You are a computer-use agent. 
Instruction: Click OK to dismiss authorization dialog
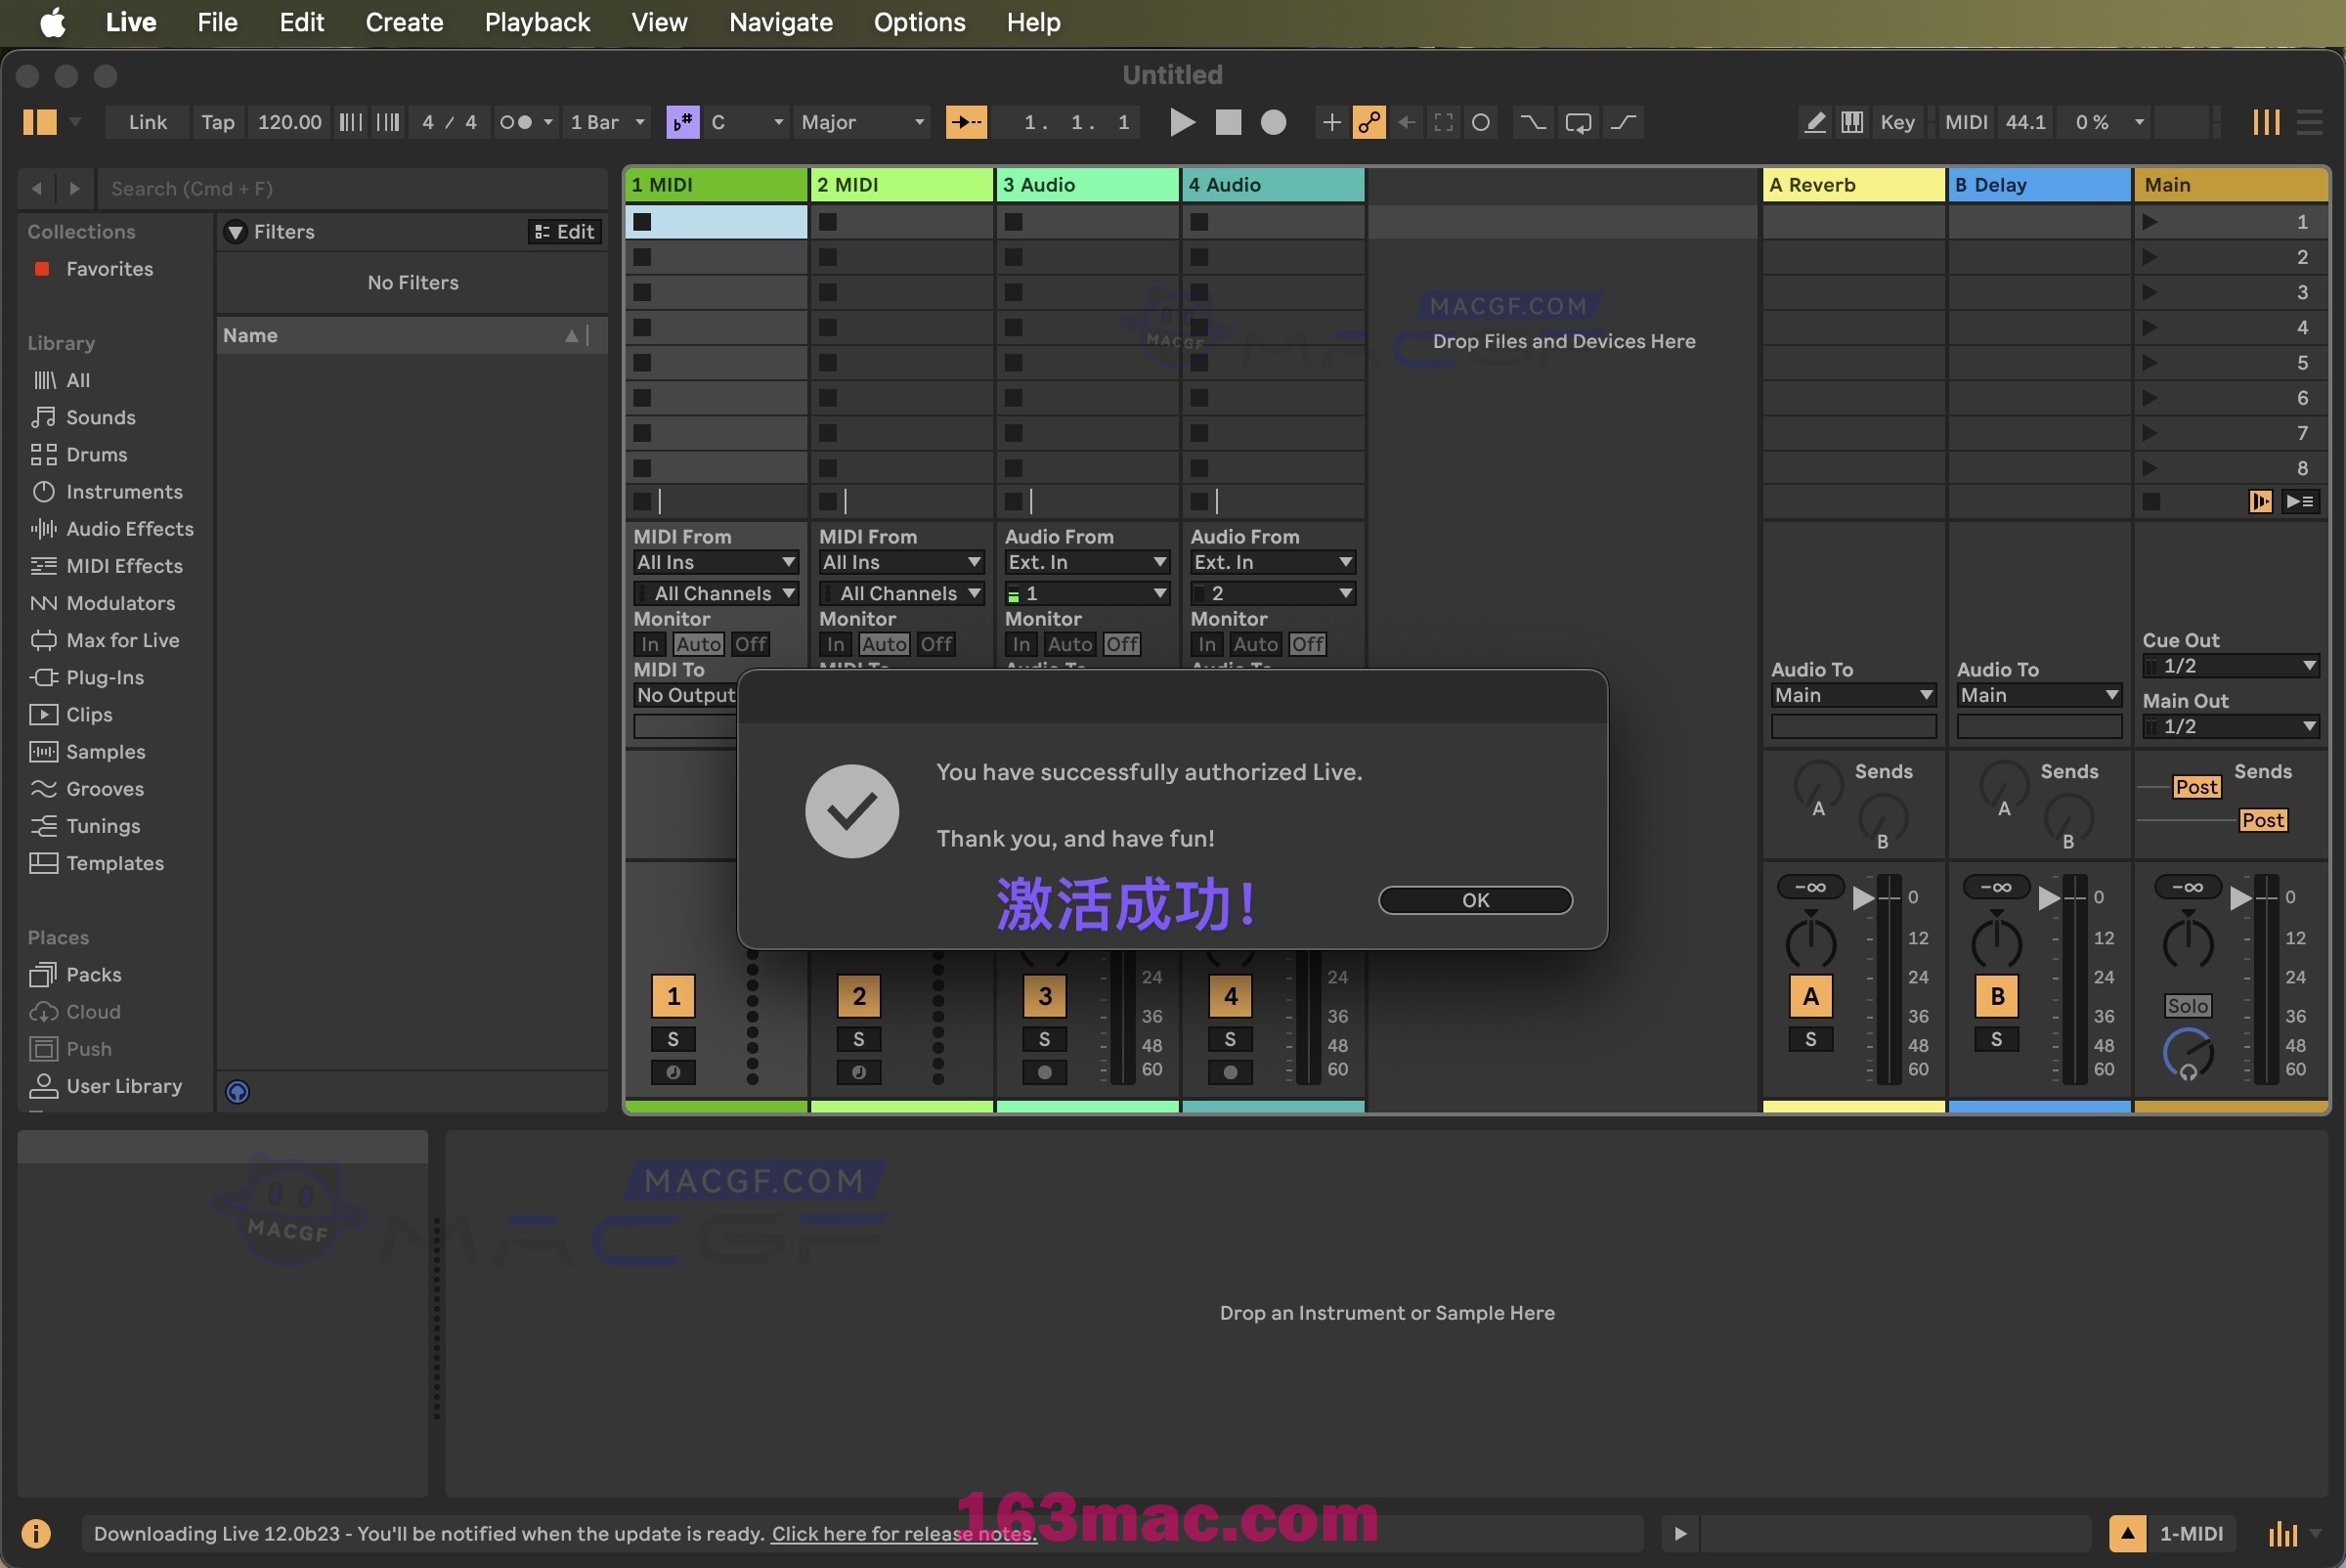coord(1475,896)
